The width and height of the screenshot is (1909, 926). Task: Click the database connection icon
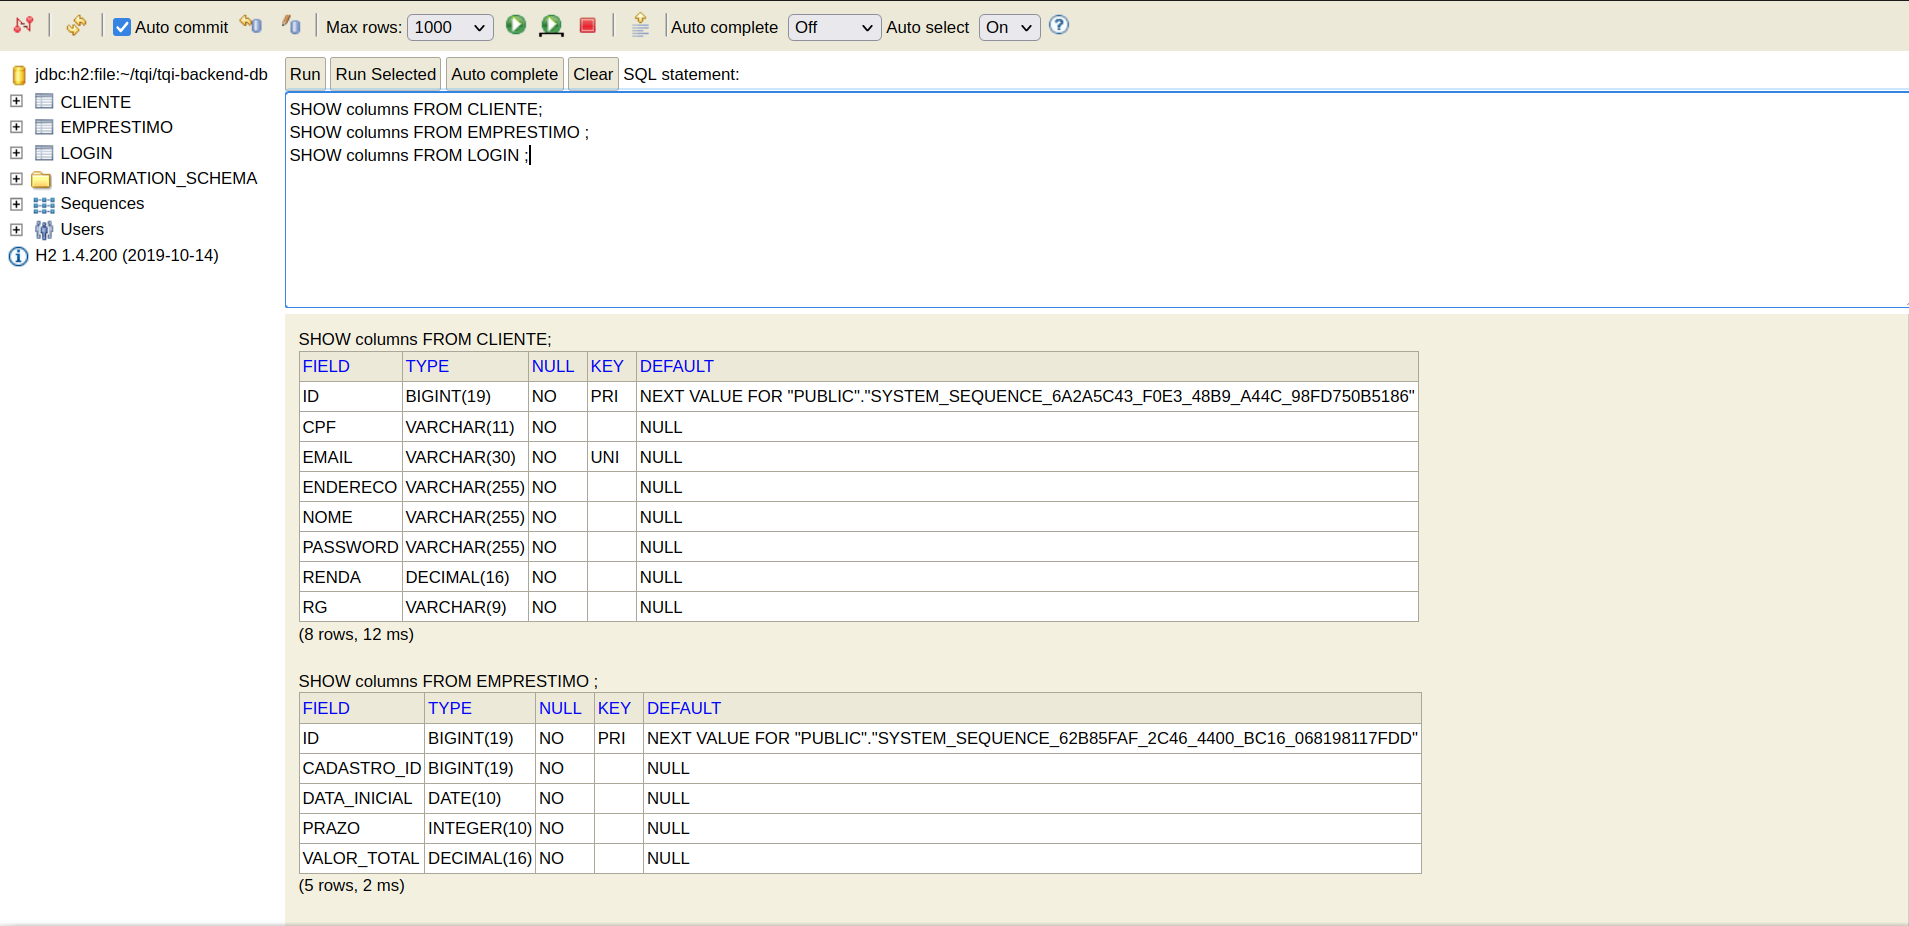(x=18, y=75)
